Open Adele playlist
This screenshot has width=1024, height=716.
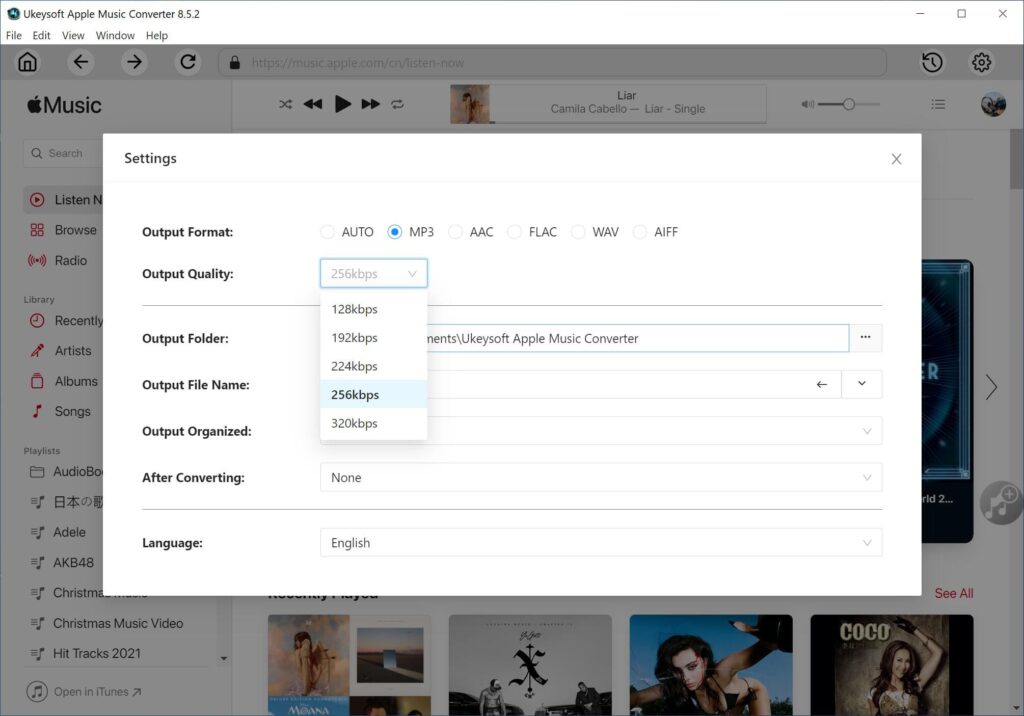59,532
